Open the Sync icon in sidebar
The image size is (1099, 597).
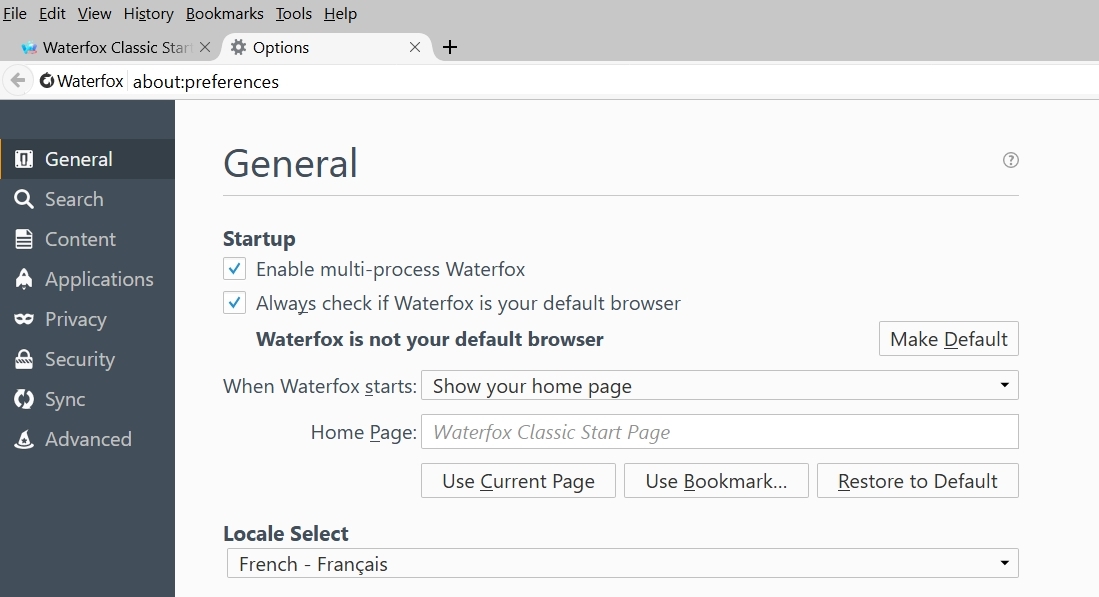click(24, 399)
